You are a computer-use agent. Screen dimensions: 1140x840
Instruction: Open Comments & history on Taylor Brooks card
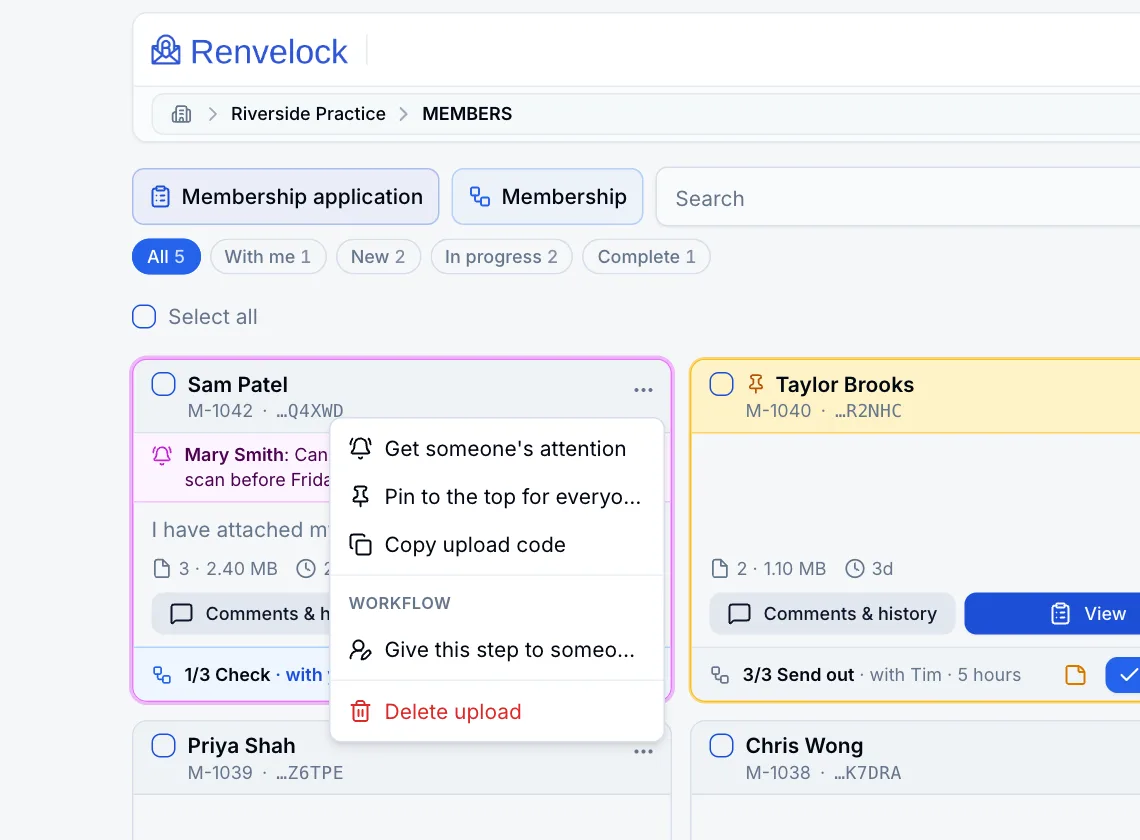pos(832,614)
